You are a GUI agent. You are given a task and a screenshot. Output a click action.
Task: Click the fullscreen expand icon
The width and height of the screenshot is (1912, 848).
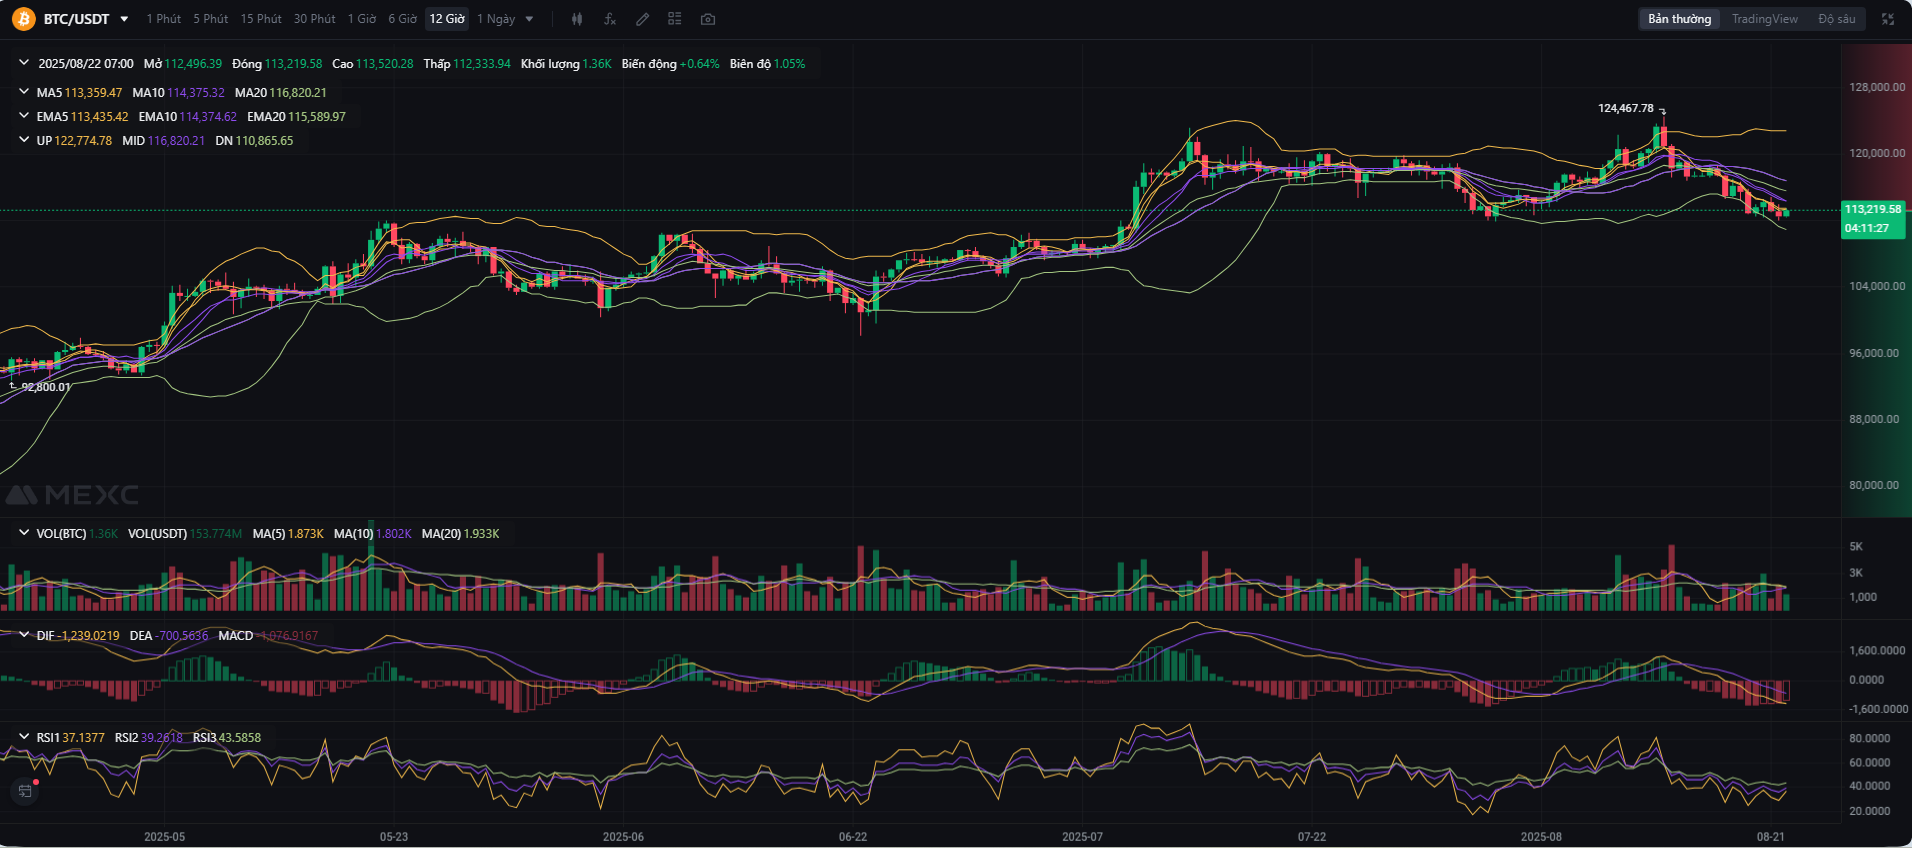pyautogui.click(x=1888, y=19)
